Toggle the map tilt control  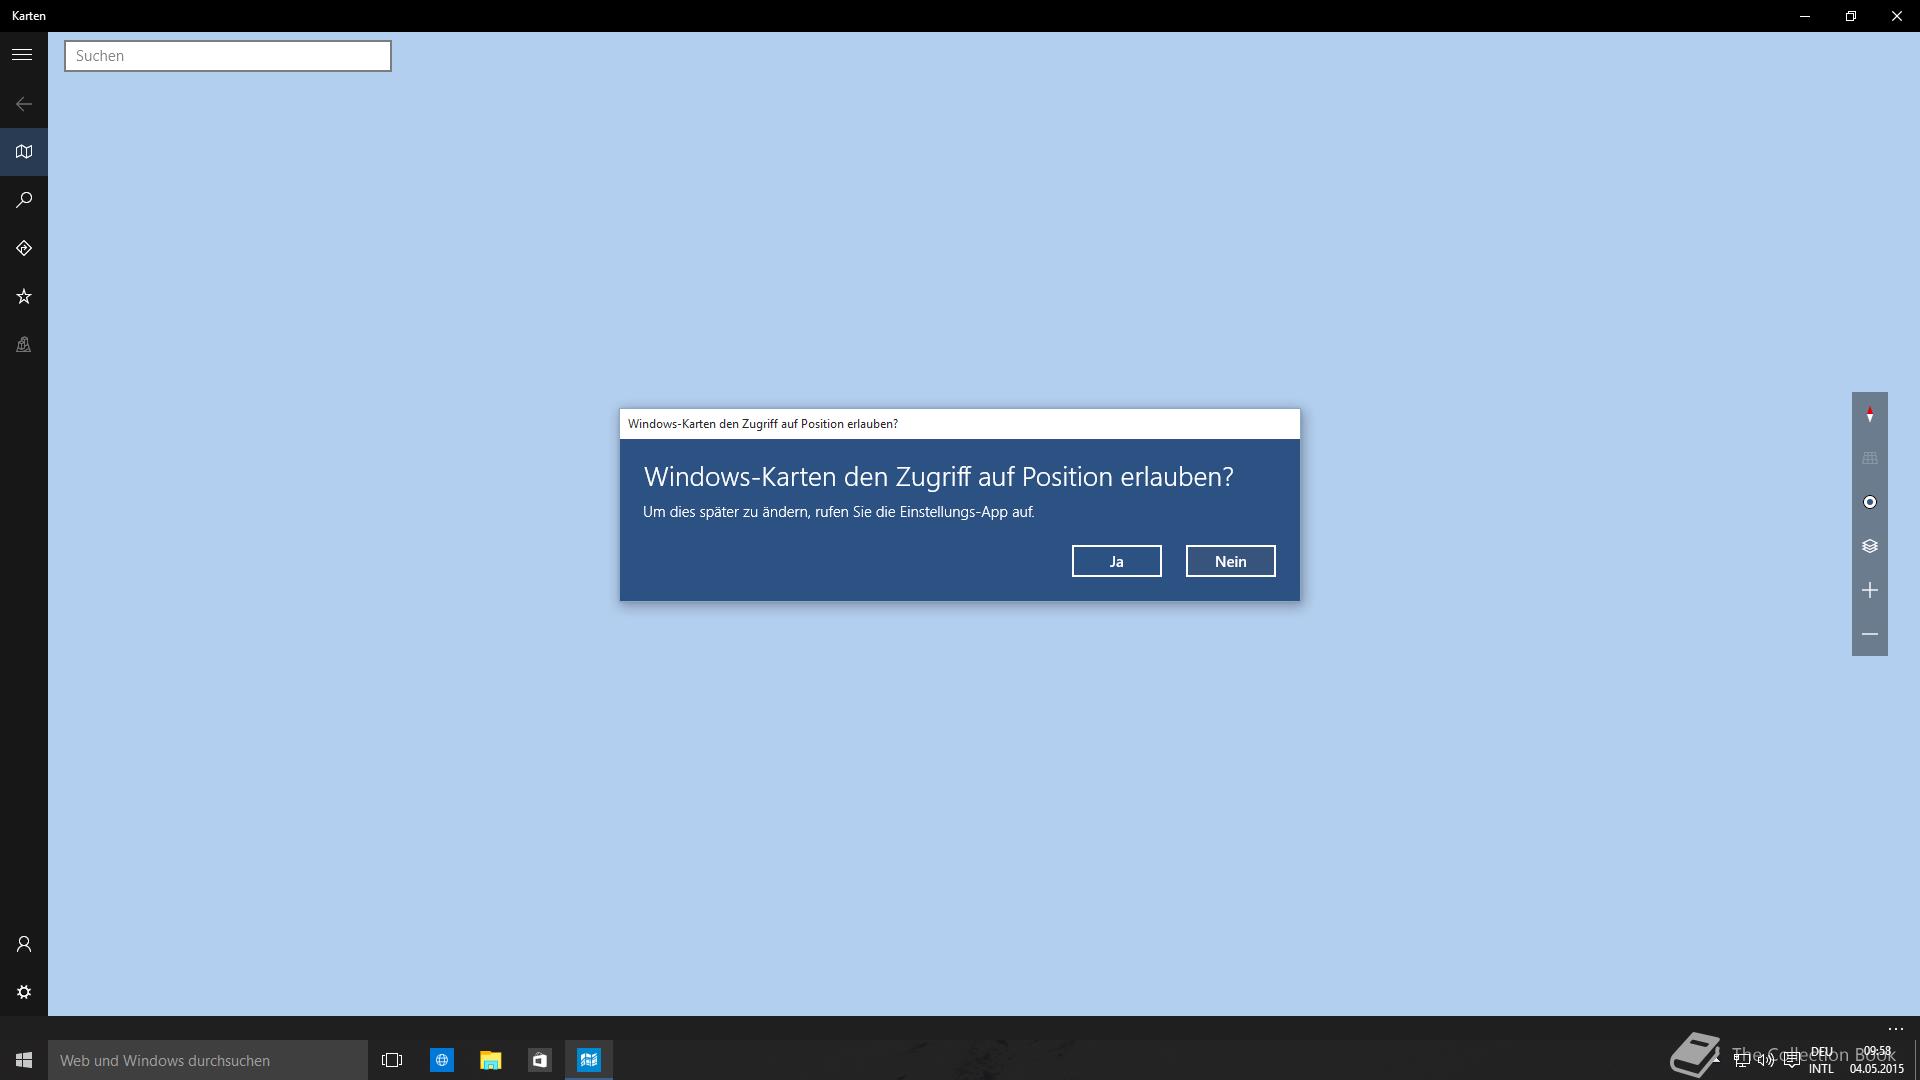[x=1869, y=458]
